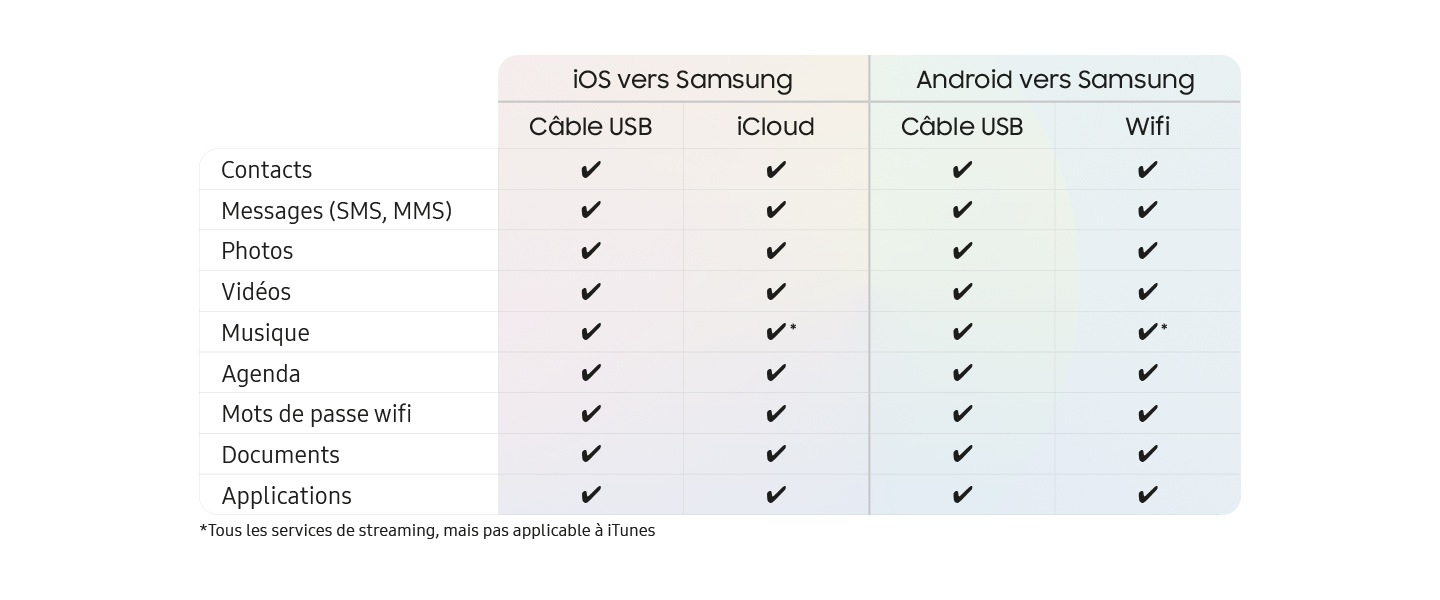Screen dimensions: 1440x600
Task: Click the Photos checkmark under Android Câble USB
Action: click(x=962, y=251)
